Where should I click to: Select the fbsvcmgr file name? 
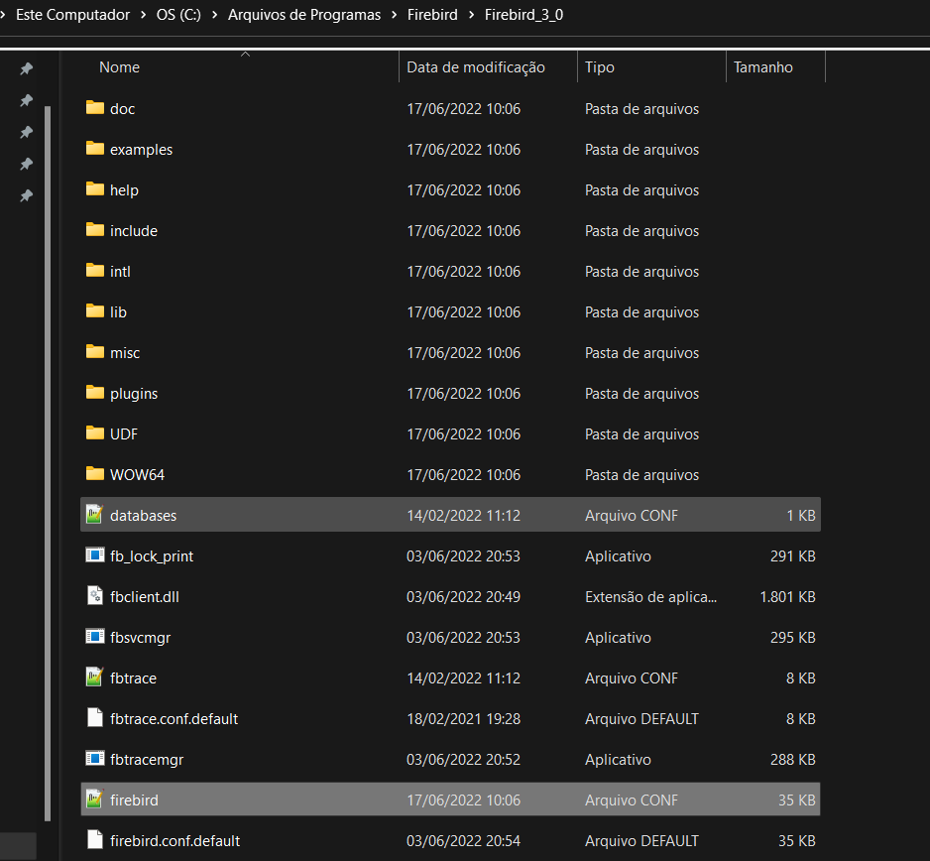pos(140,637)
